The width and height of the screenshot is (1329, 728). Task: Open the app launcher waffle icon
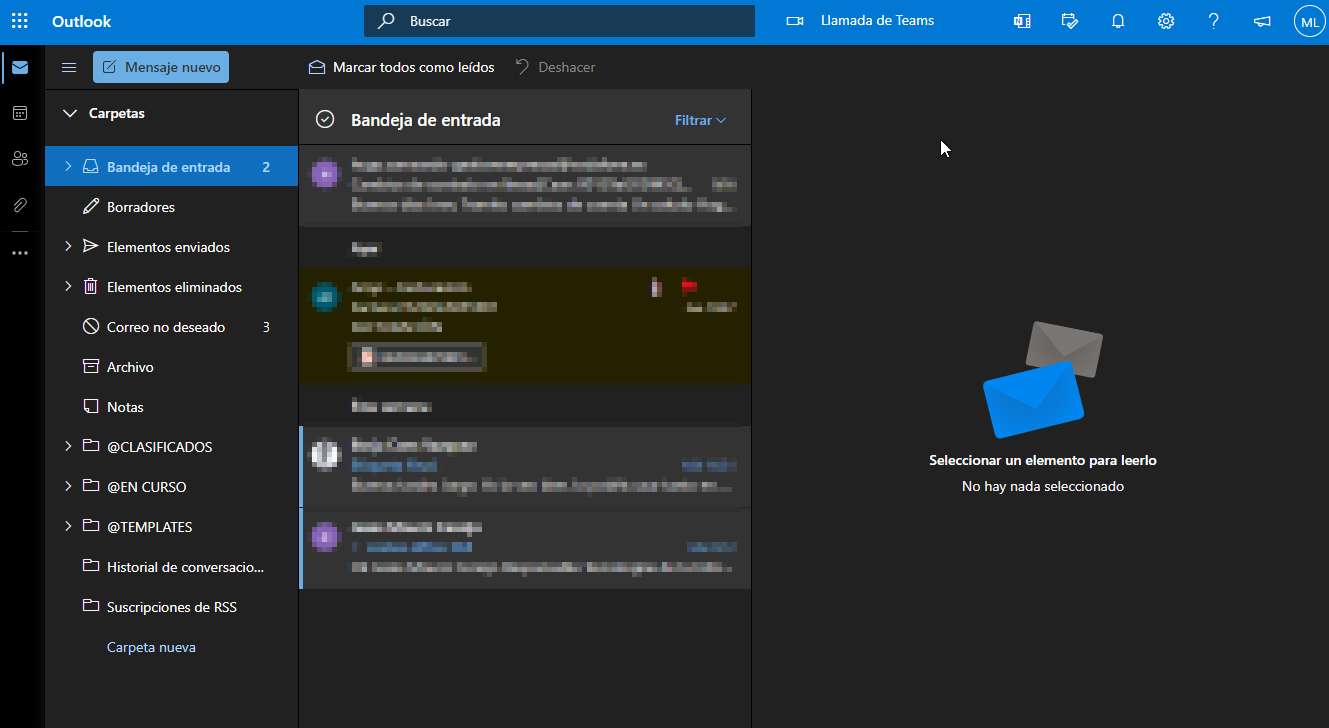[x=20, y=21]
